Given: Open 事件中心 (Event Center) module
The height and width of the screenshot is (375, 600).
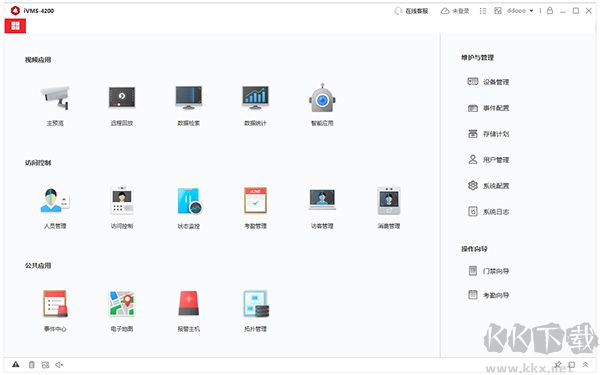Looking at the screenshot, I should [x=55, y=303].
